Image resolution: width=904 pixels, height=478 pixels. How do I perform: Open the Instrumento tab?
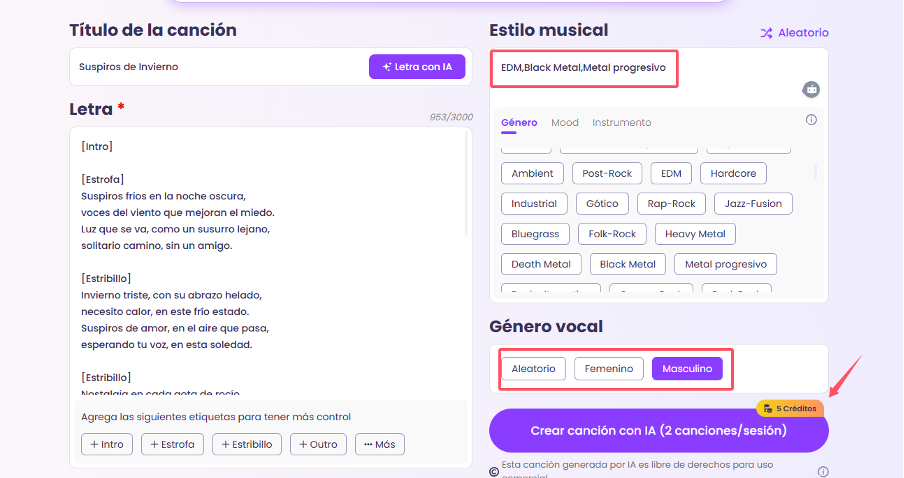click(621, 123)
